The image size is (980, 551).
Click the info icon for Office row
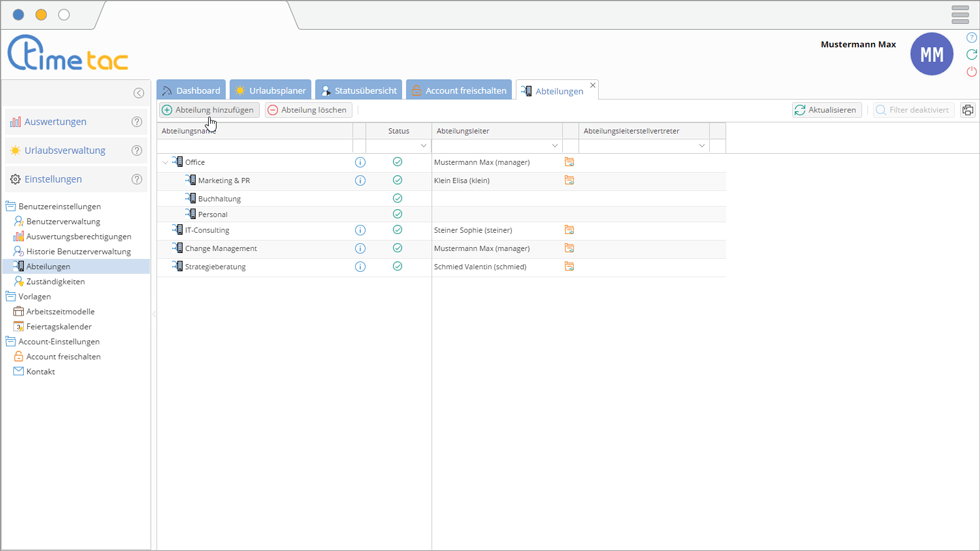click(360, 162)
